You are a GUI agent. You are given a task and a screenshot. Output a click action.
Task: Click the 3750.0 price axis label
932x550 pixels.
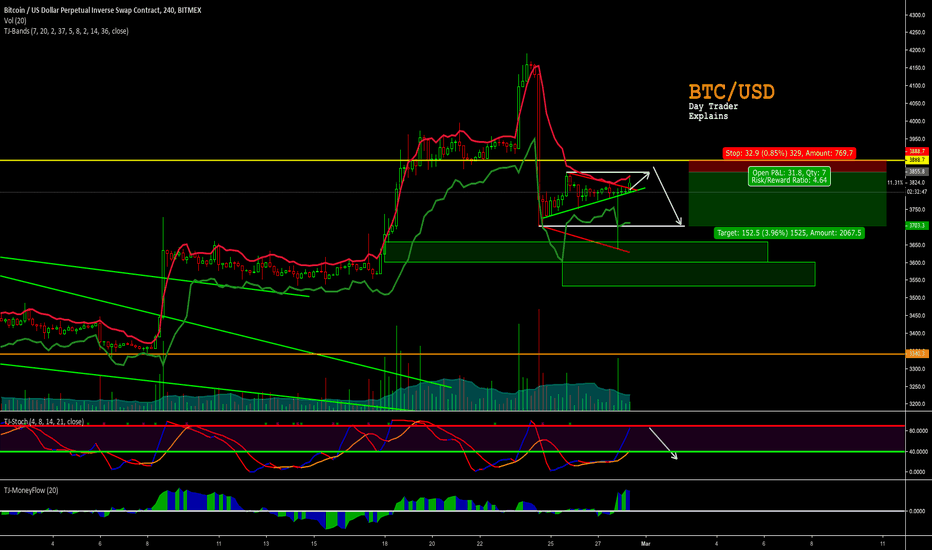[x=917, y=209]
